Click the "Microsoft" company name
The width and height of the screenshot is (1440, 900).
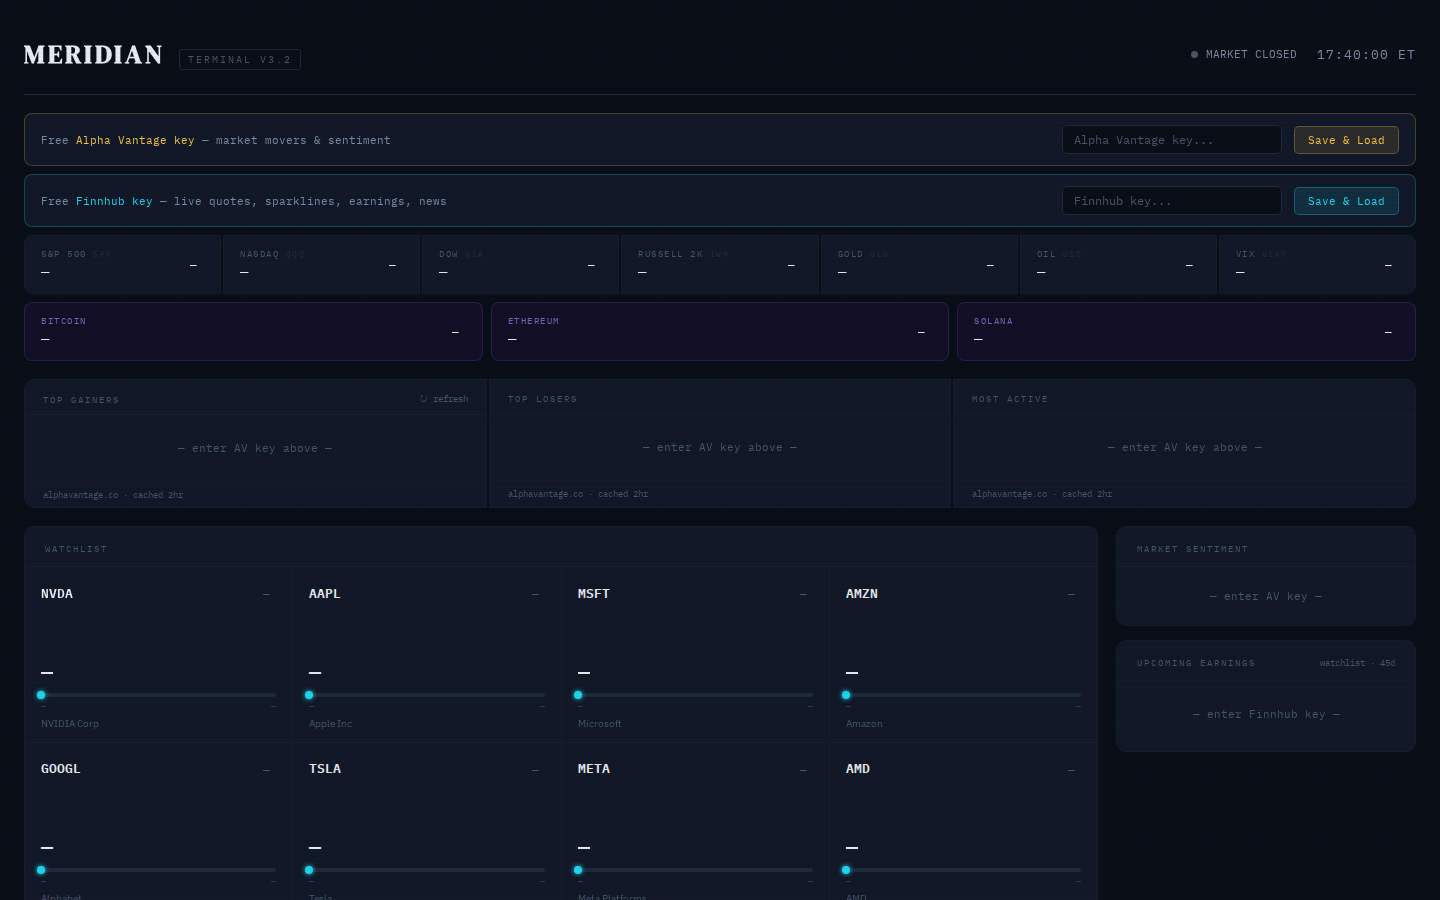click(599, 724)
